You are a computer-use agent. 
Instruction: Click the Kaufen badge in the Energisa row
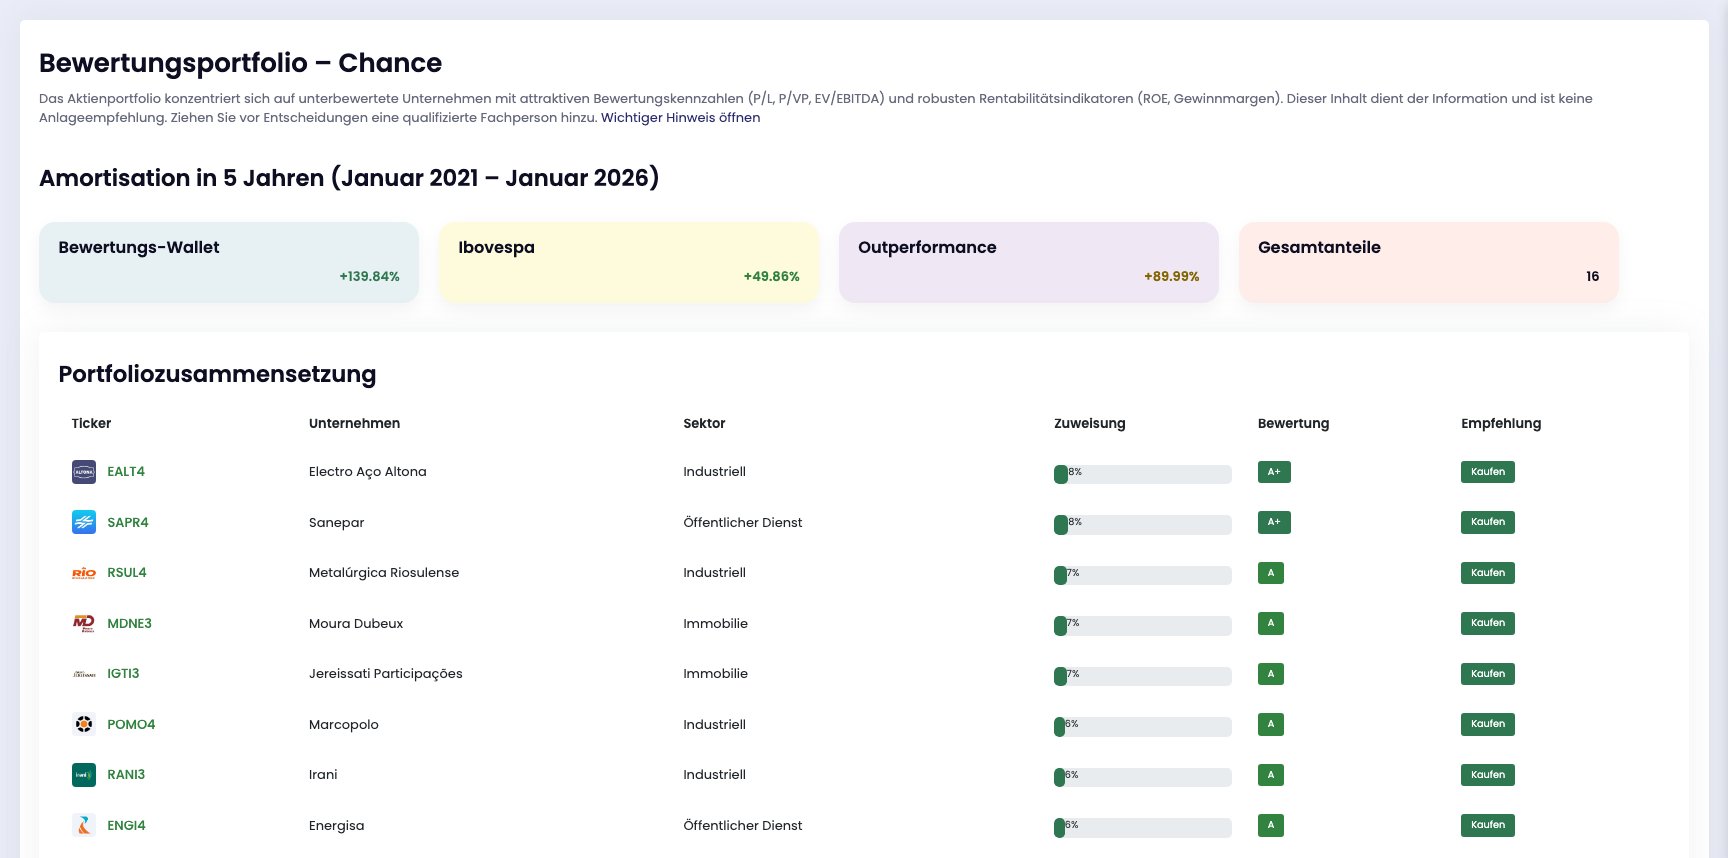(x=1488, y=825)
